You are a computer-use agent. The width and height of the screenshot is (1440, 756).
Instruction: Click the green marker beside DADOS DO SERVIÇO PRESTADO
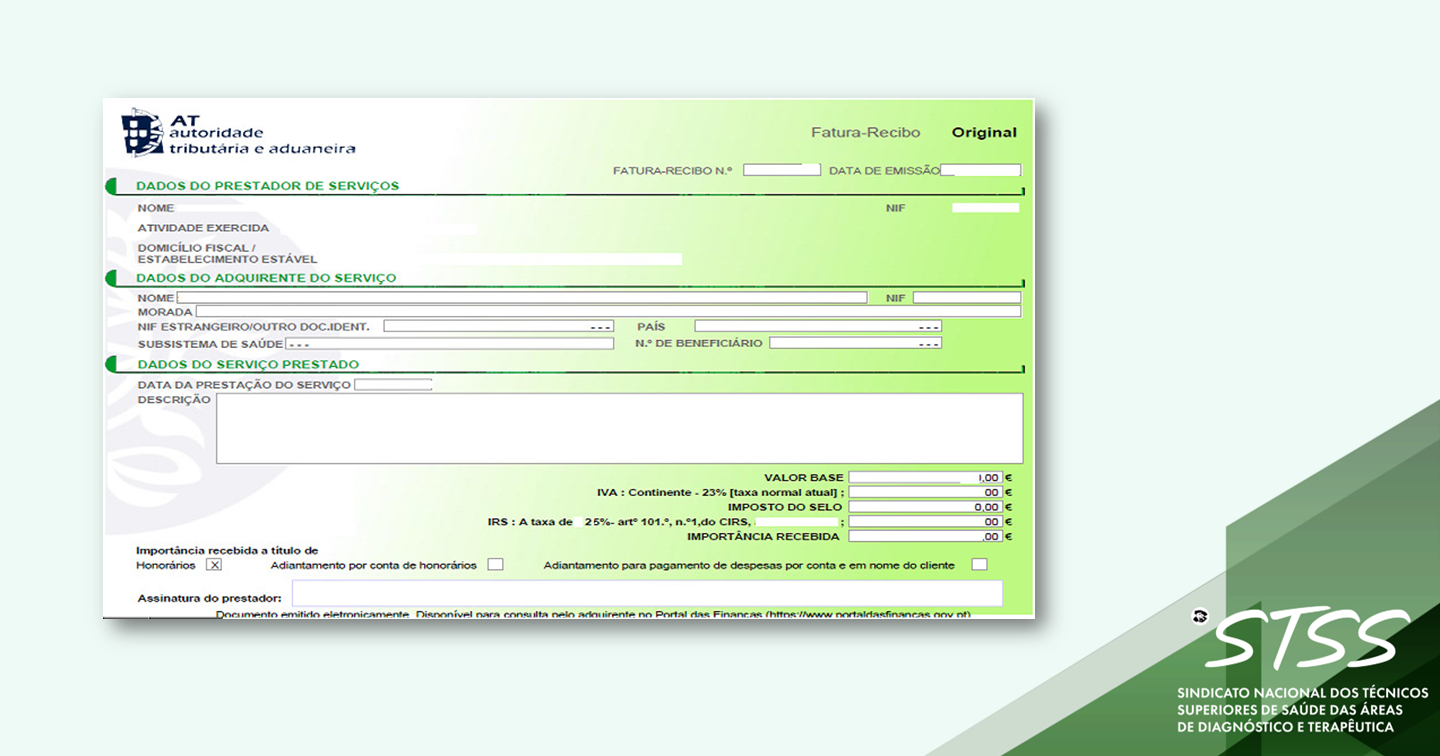(x=110, y=364)
